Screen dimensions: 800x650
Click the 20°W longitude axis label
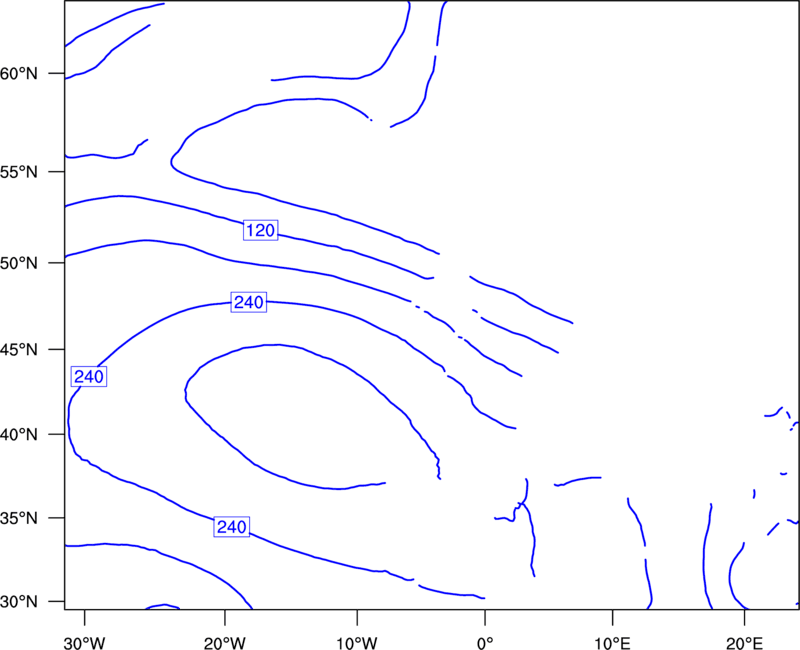[x=225, y=643]
